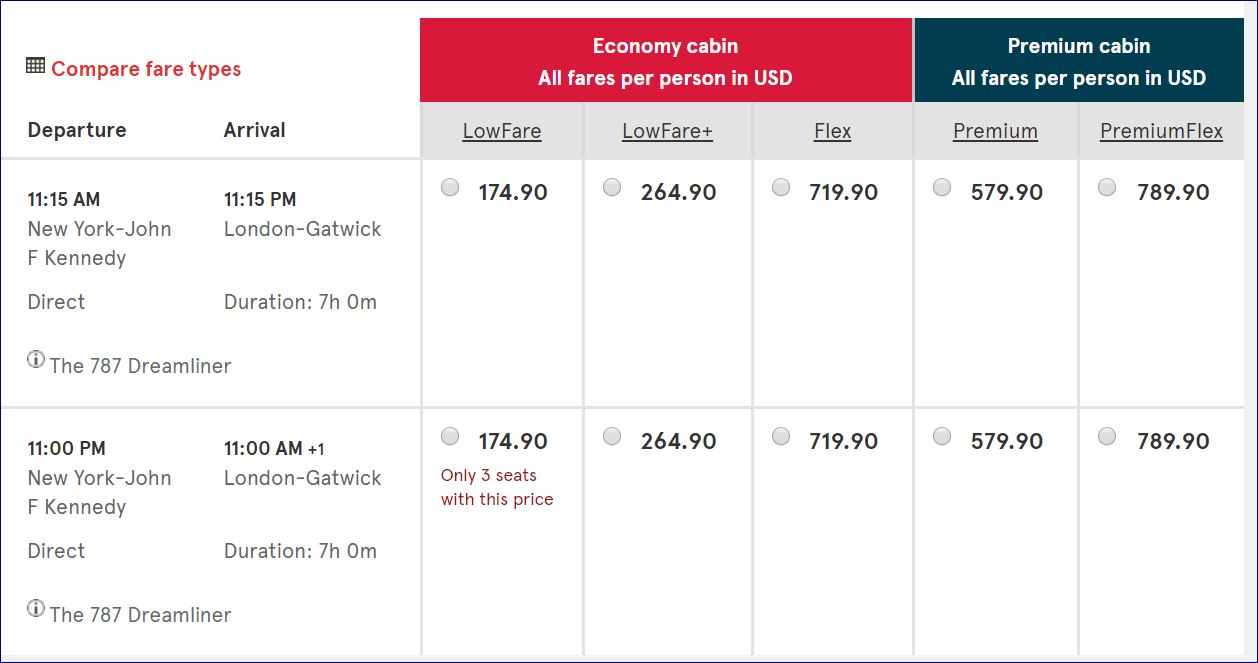1258x663 pixels.
Task: Choose 719.90 Flex fare on 11:15 AM flight
Action: point(781,187)
